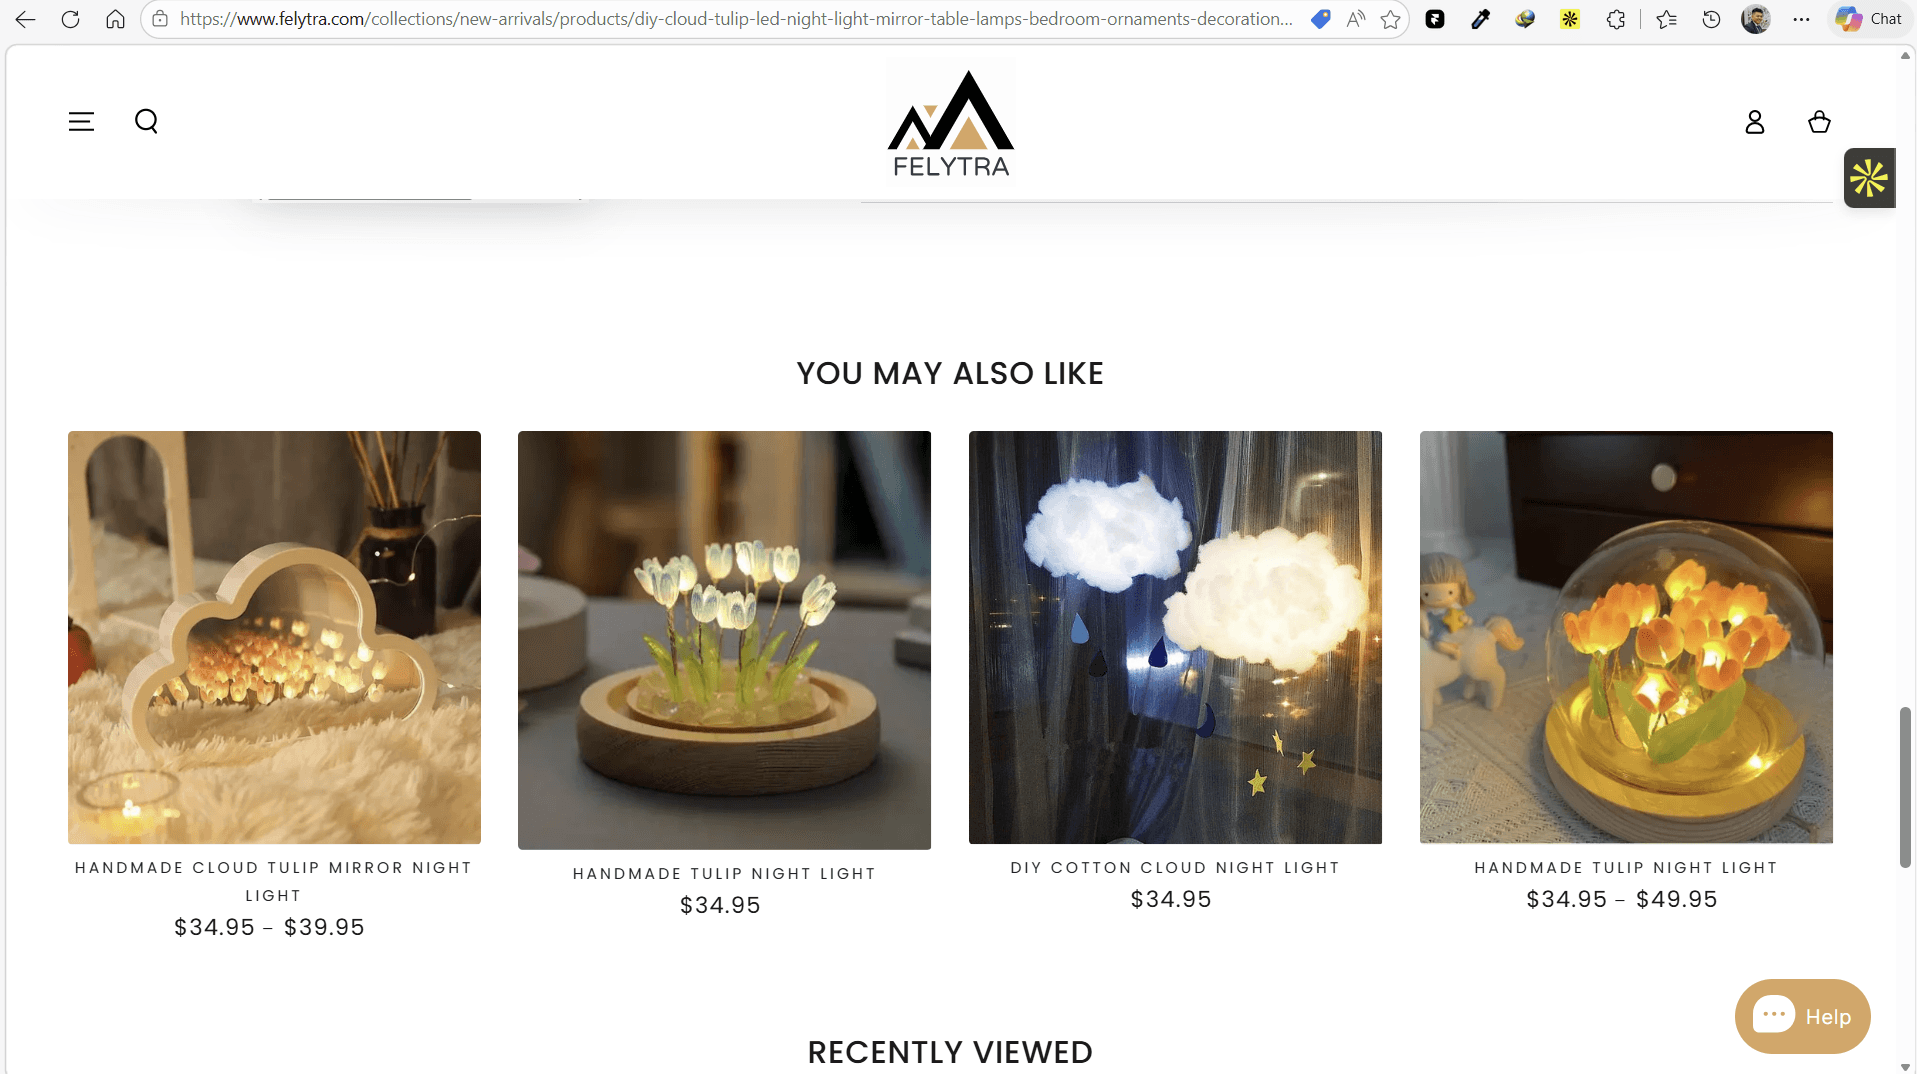
Task: Click the address bar URL
Action: pyautogui.click(x=735, y=19)
